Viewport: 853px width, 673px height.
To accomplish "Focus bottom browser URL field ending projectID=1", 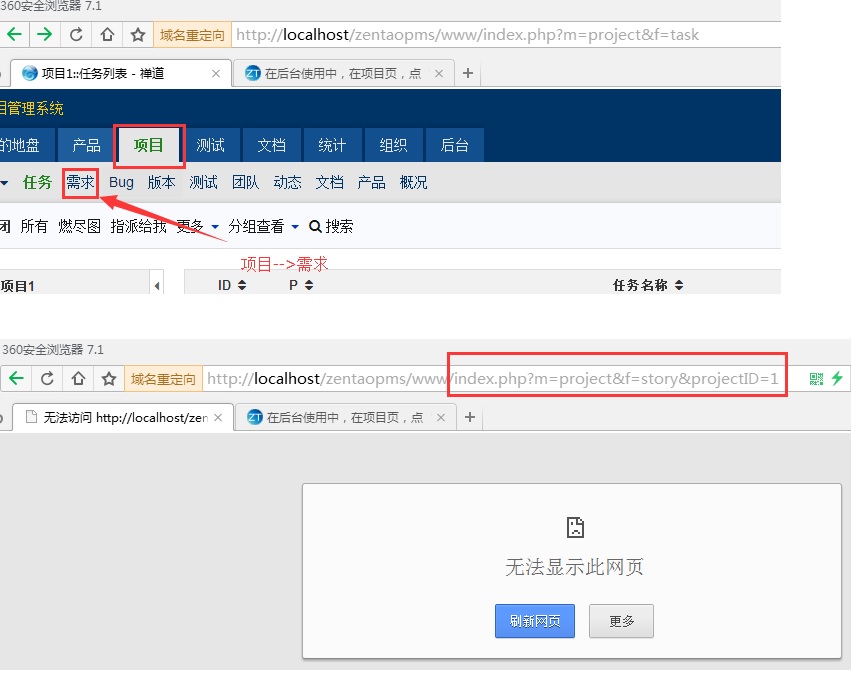I will pyautogui.click(x=495, y=379).
